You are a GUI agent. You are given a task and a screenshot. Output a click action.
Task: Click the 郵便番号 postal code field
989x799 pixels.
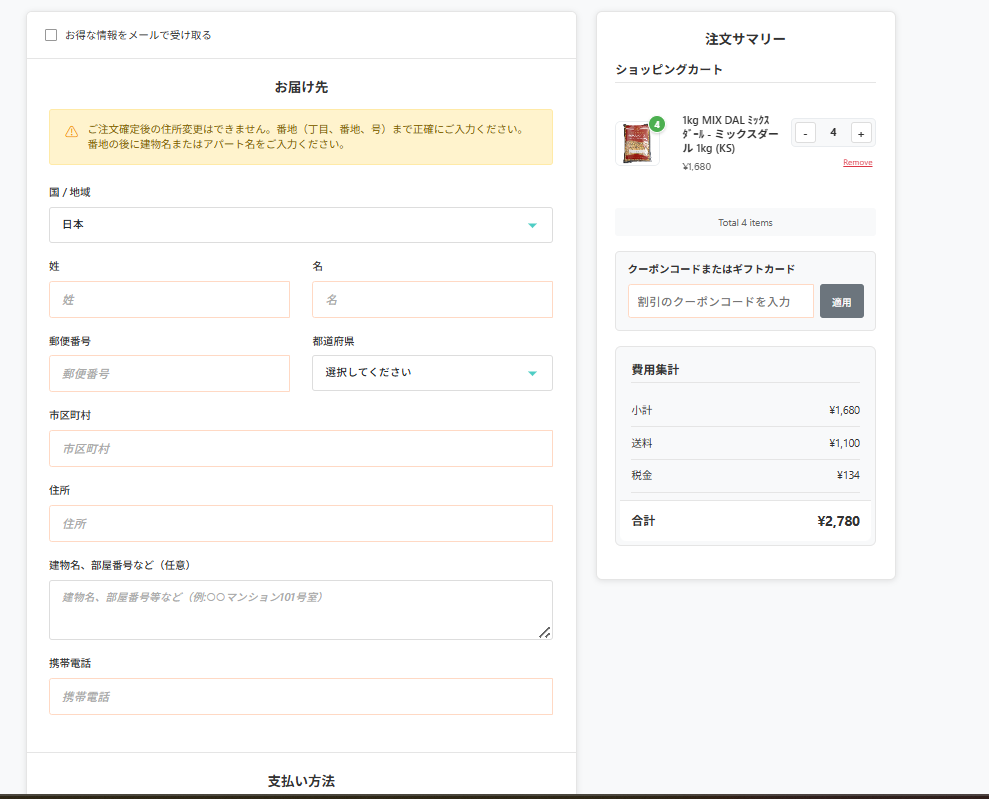click(169, 373)
